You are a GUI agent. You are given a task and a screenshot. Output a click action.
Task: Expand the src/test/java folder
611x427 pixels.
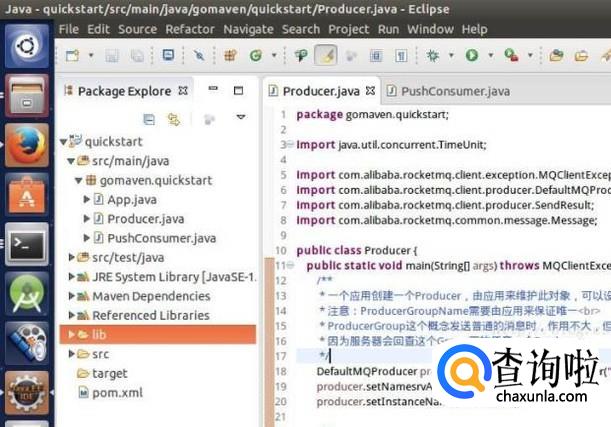[x=71, y=257]
